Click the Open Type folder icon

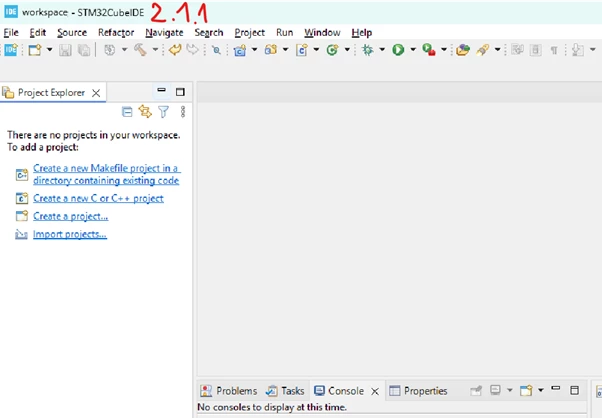(463, 50)
